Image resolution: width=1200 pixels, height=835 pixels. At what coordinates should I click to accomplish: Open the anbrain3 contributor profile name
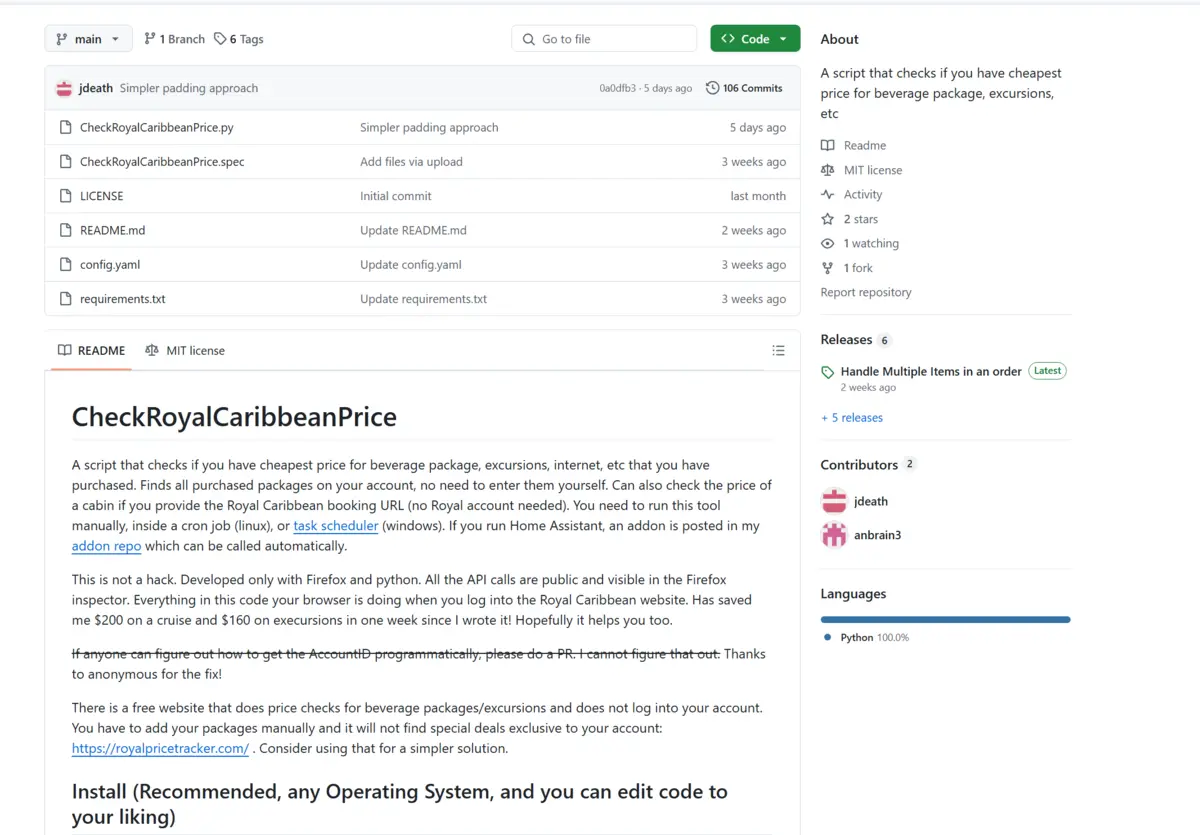[878, 535]
